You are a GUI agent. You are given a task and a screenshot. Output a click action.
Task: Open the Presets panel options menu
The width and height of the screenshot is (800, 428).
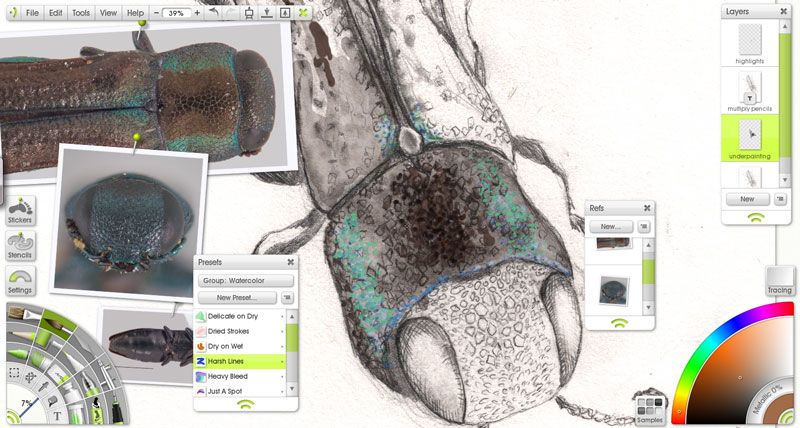point(287,297)
